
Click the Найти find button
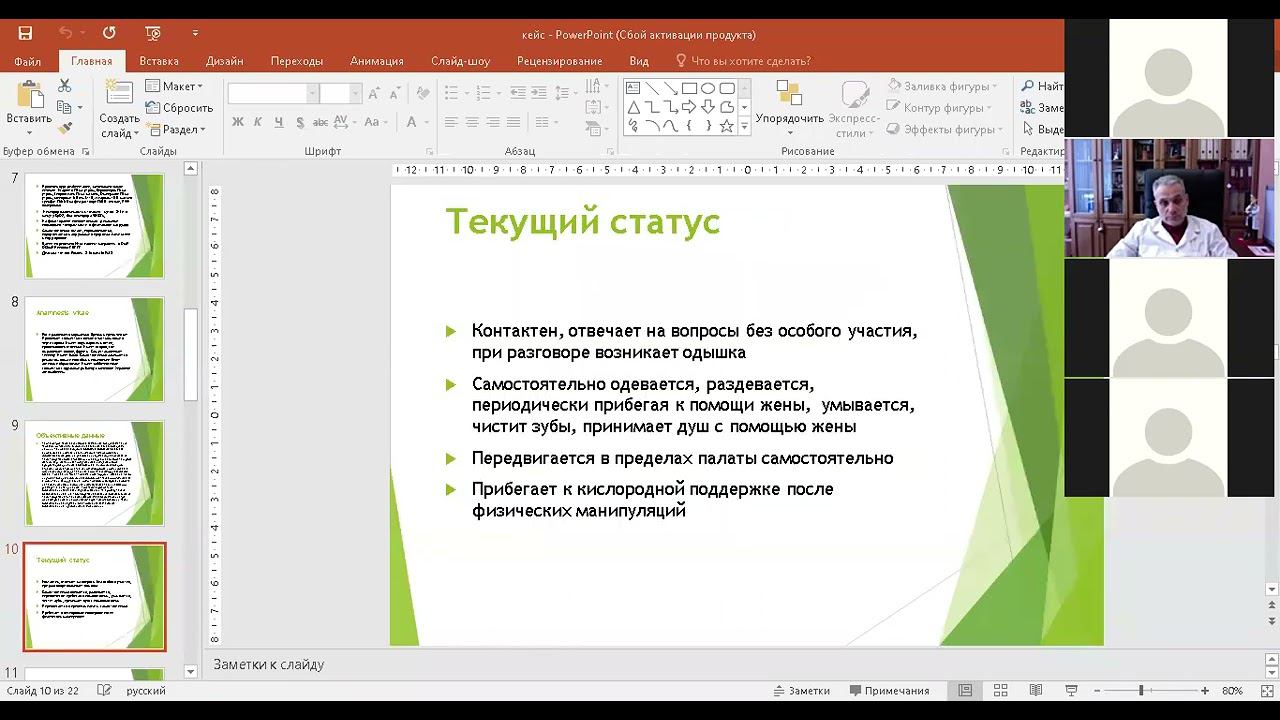[x=1042, y=86]
